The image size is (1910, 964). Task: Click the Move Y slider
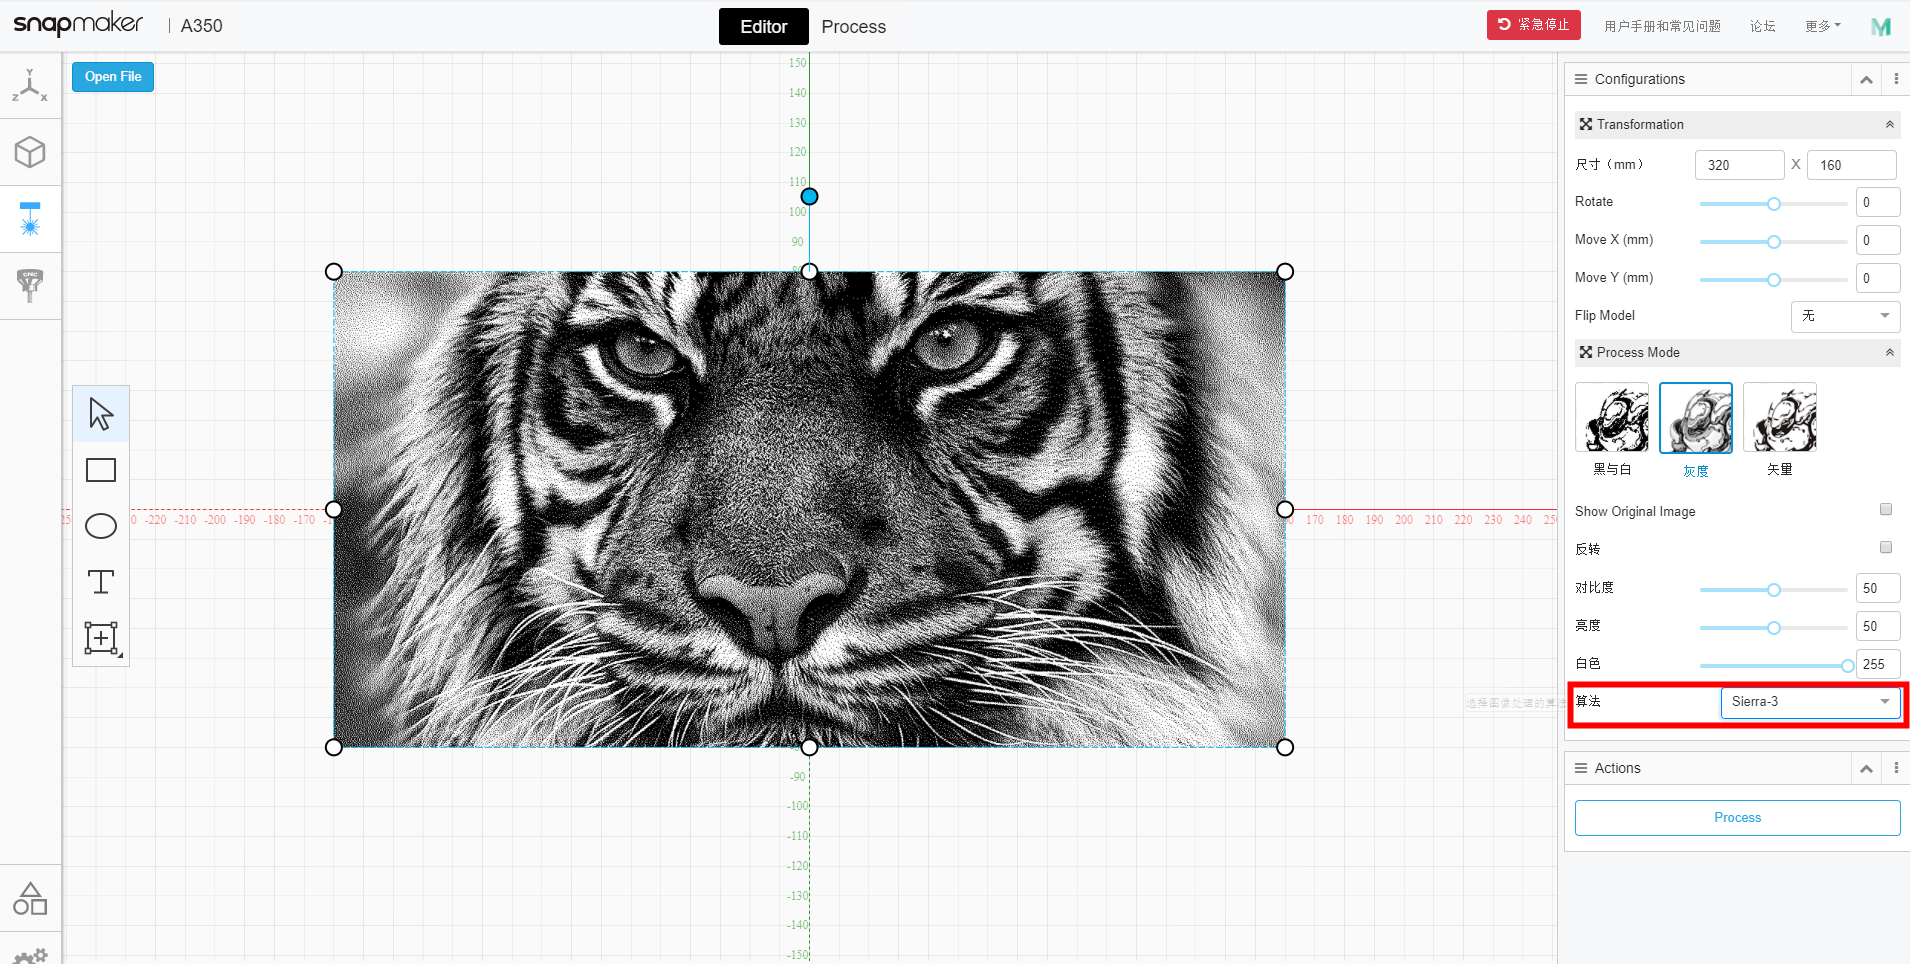(1774, 280)
